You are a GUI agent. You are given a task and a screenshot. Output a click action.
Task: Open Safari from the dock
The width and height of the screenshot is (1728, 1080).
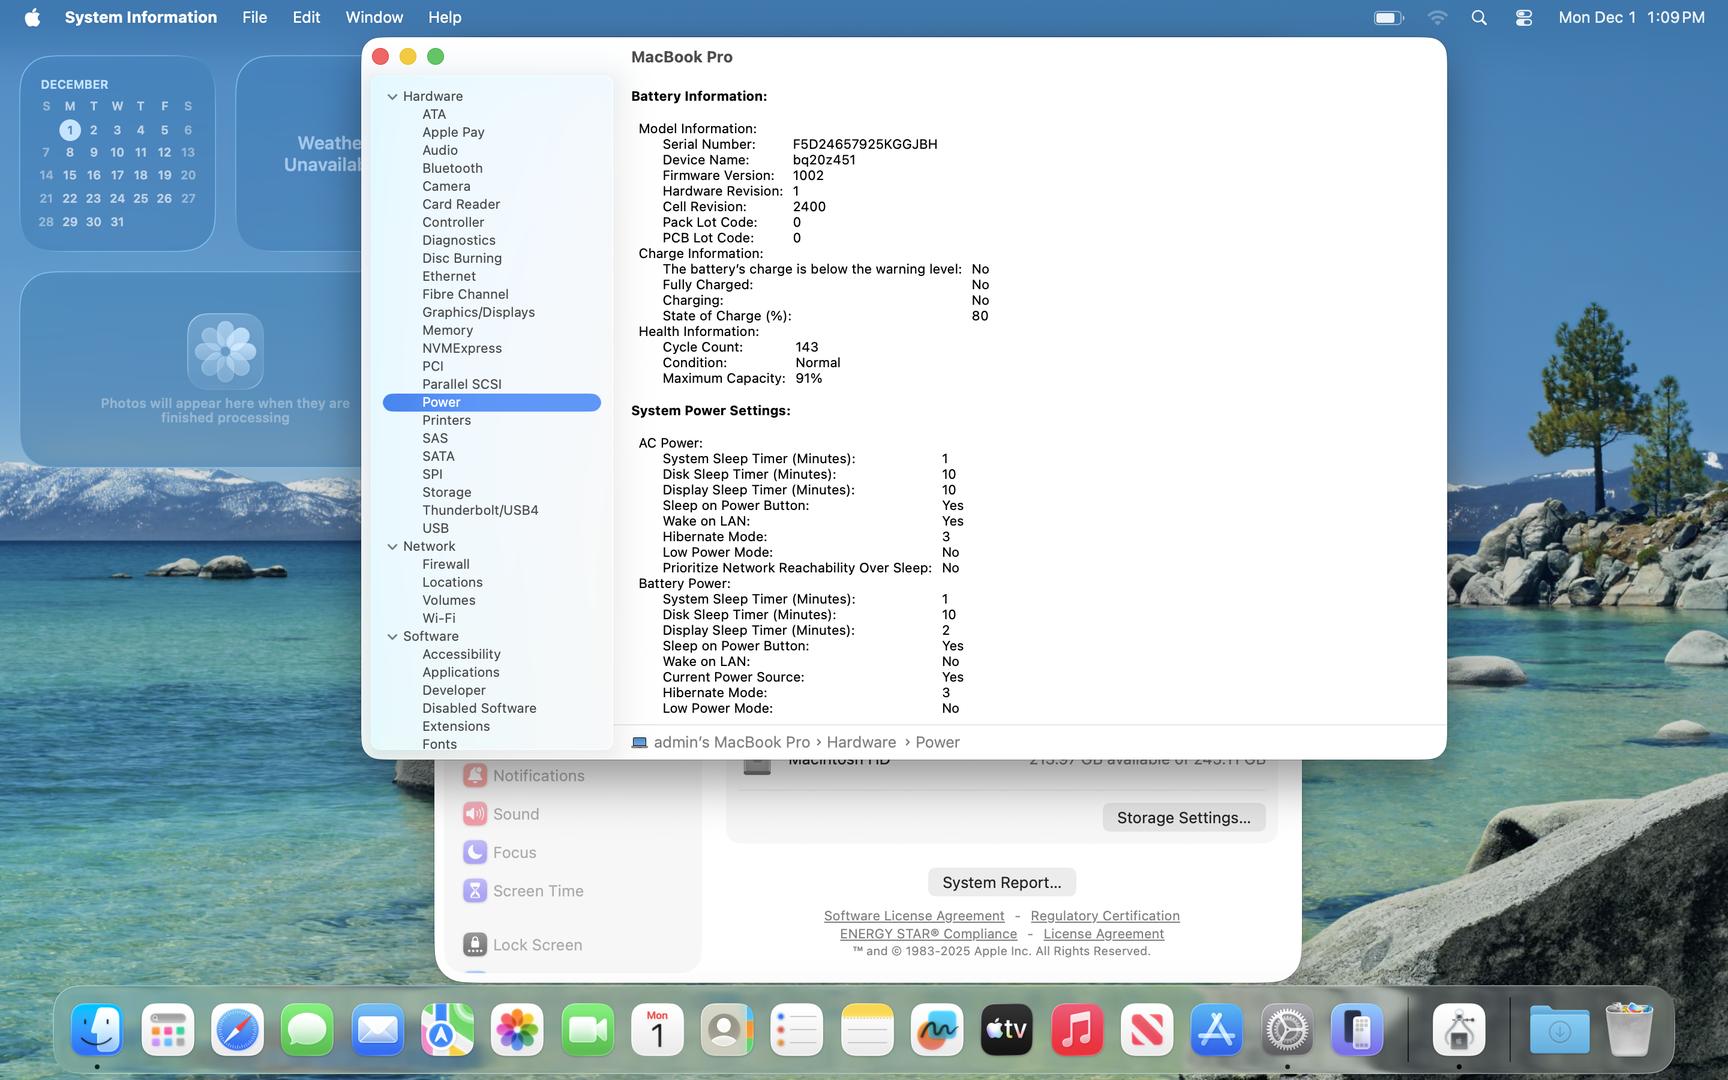pos(237,1030)
